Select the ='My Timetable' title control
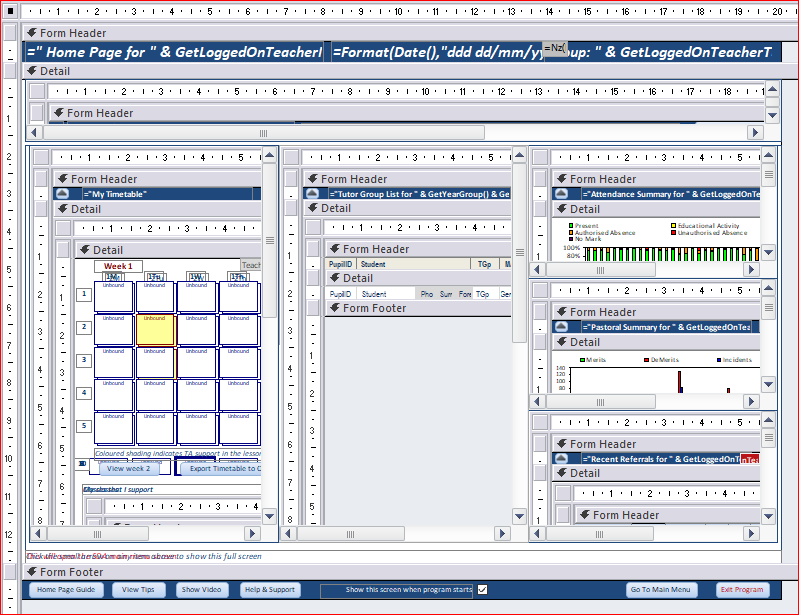Screen dimensions: 799x615 click(168, 194)
